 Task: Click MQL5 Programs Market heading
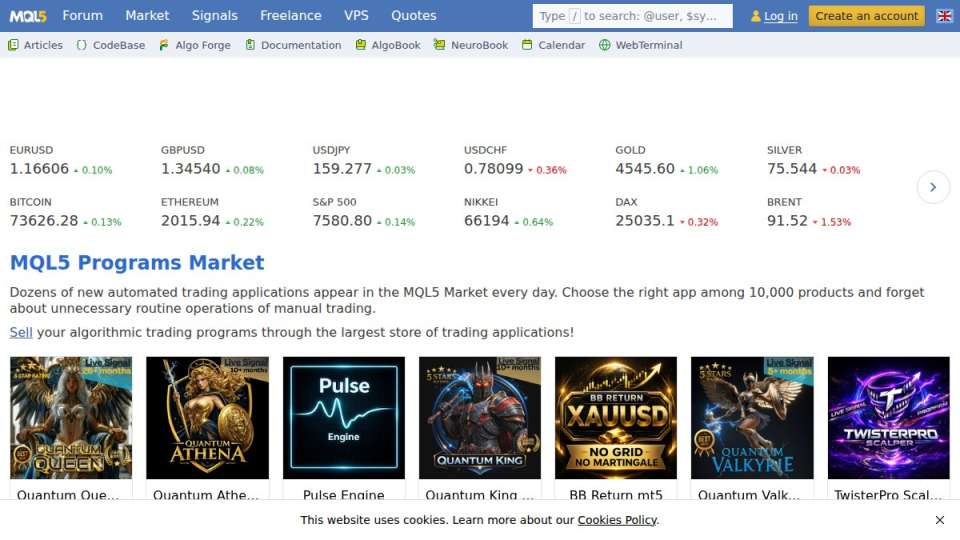(137, 263)
